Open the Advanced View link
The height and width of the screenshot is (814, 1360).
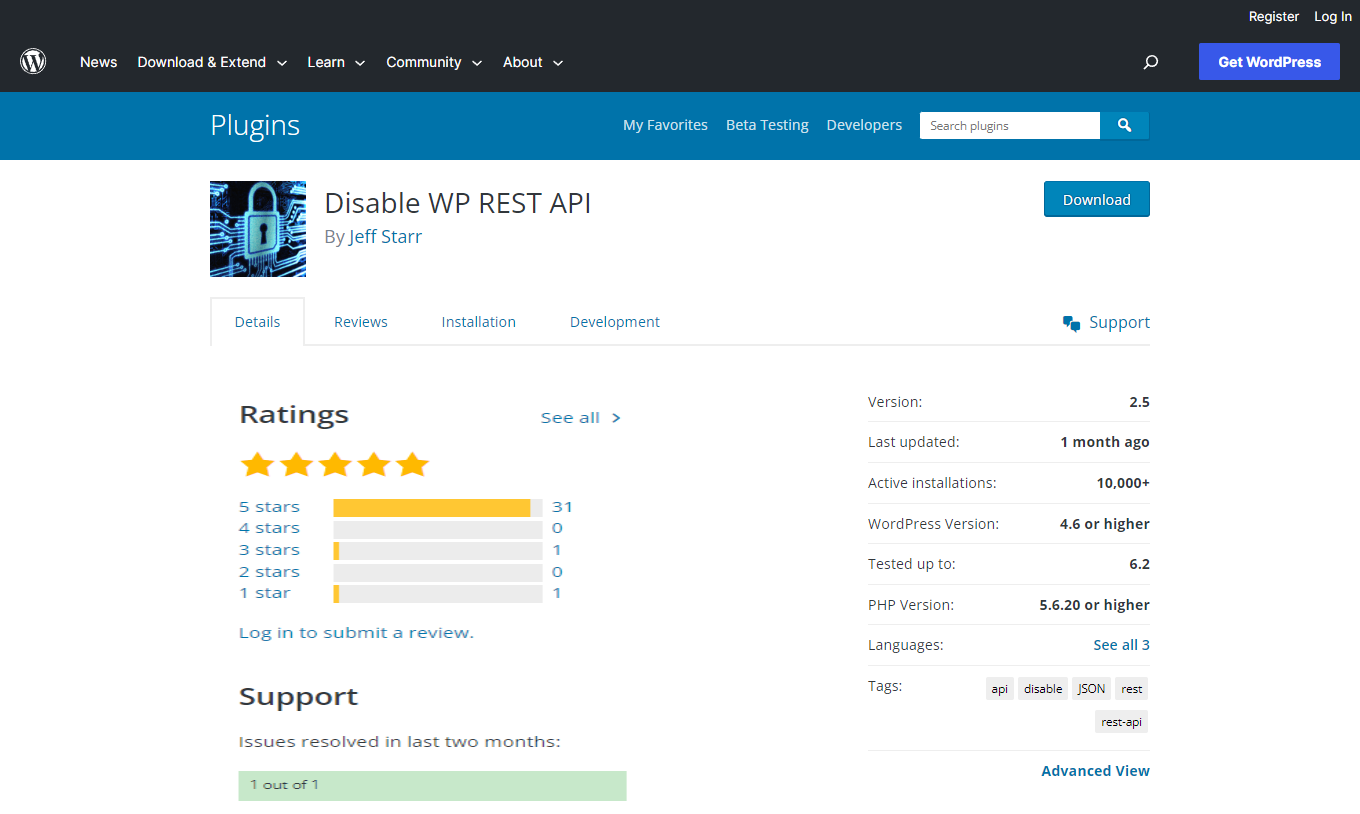[x=1095, y=771]
